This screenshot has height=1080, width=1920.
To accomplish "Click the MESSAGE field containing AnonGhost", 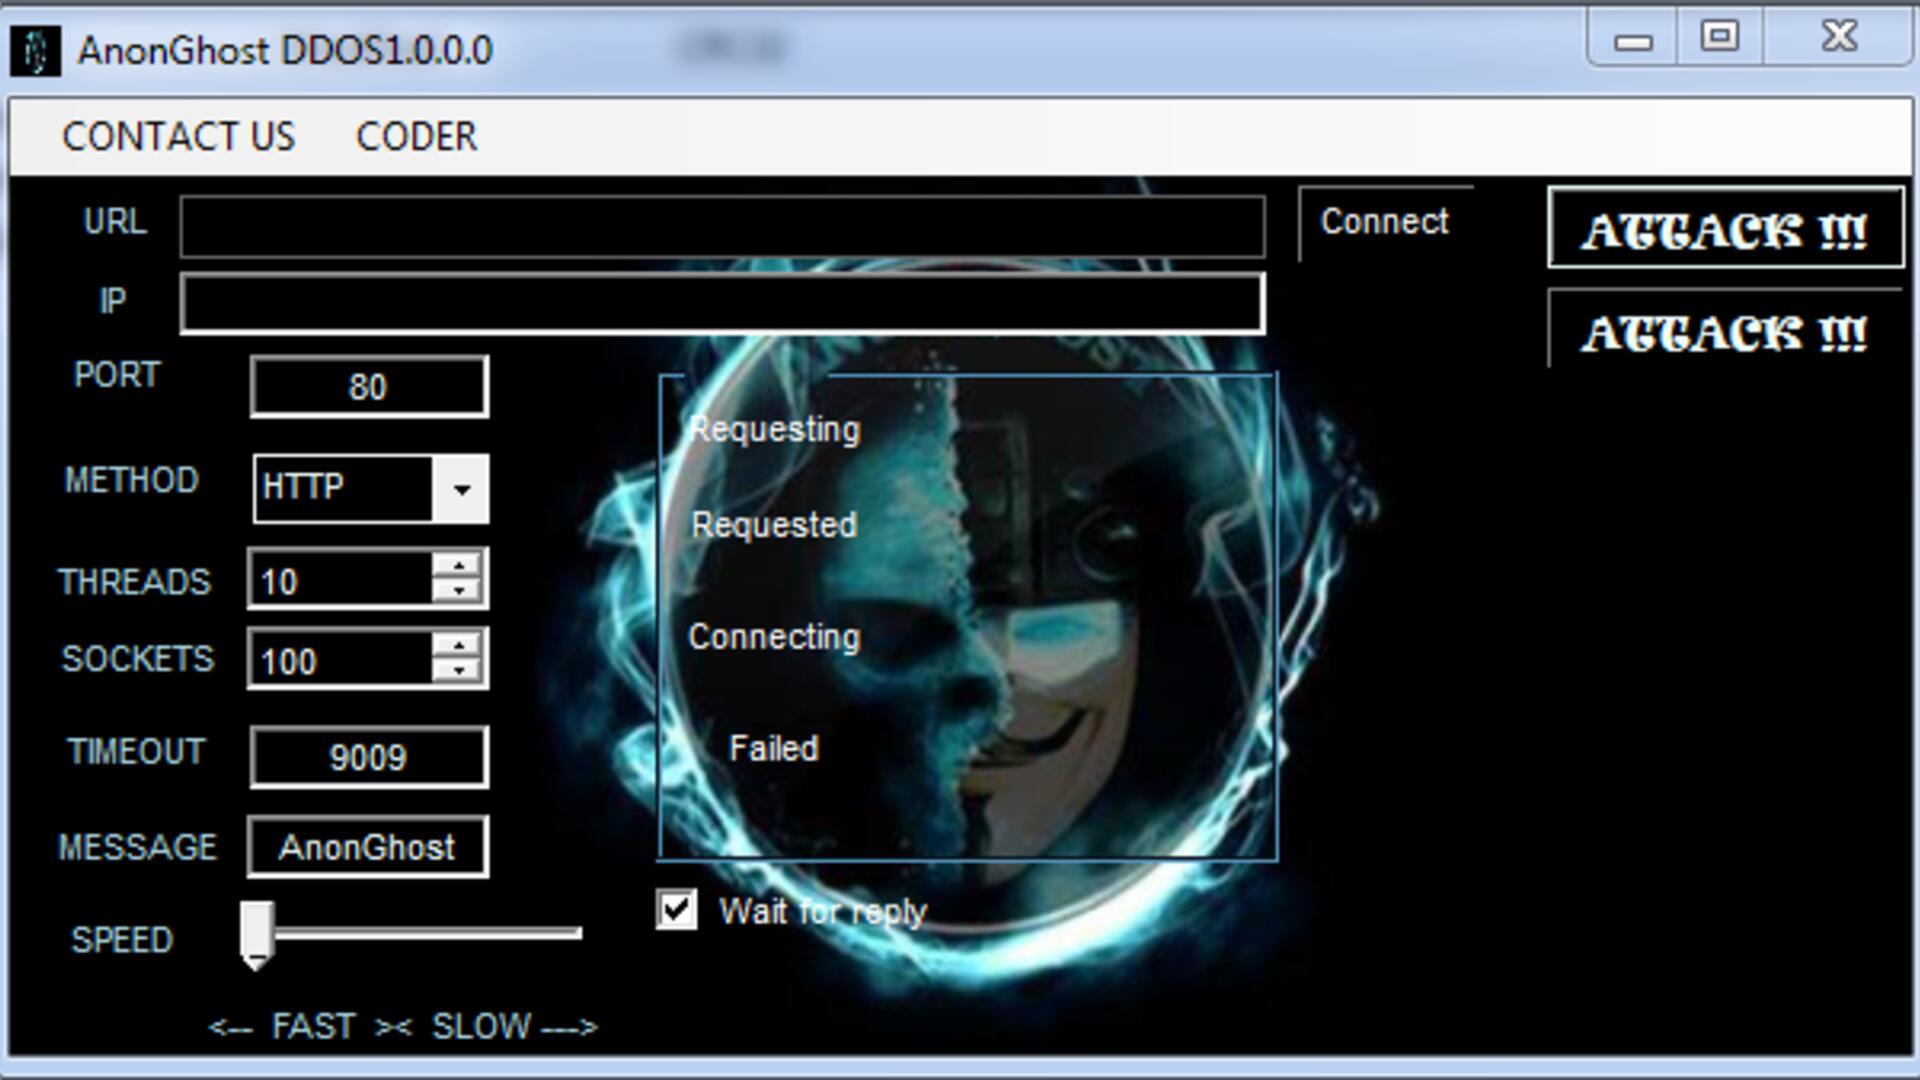I will click(x=368, y=847).
